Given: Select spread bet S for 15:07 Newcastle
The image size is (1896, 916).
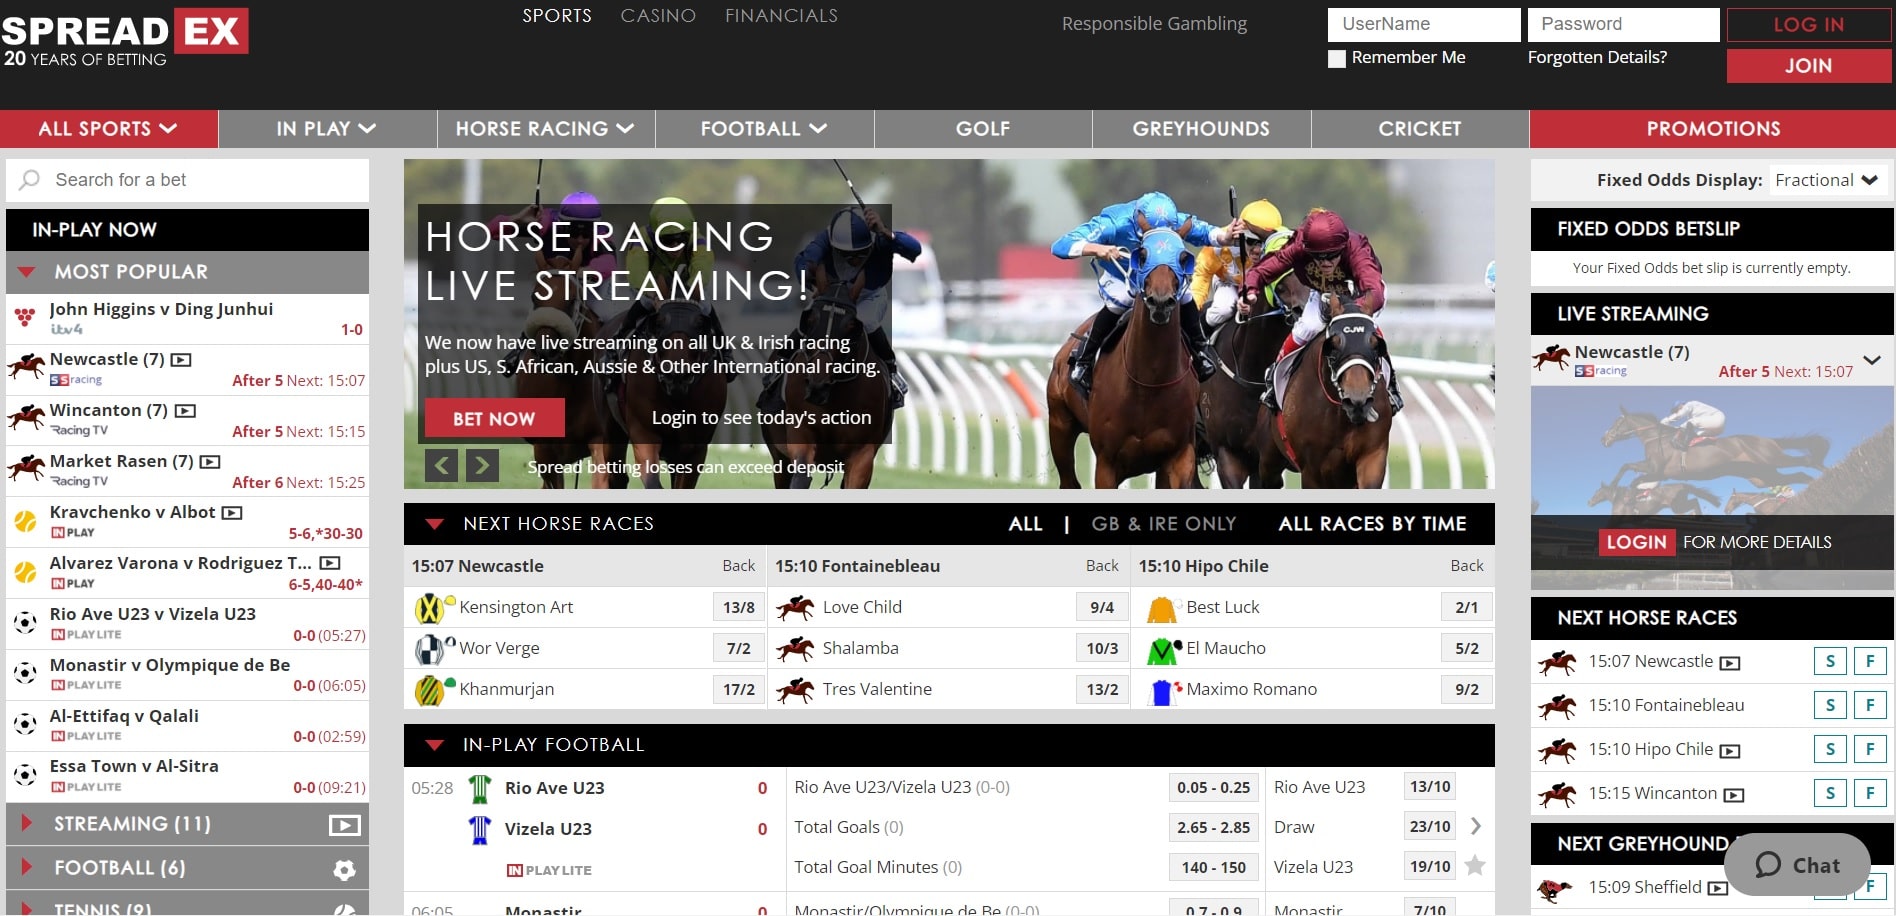Looking at the screenshot, I should [x=1830, y=661].
